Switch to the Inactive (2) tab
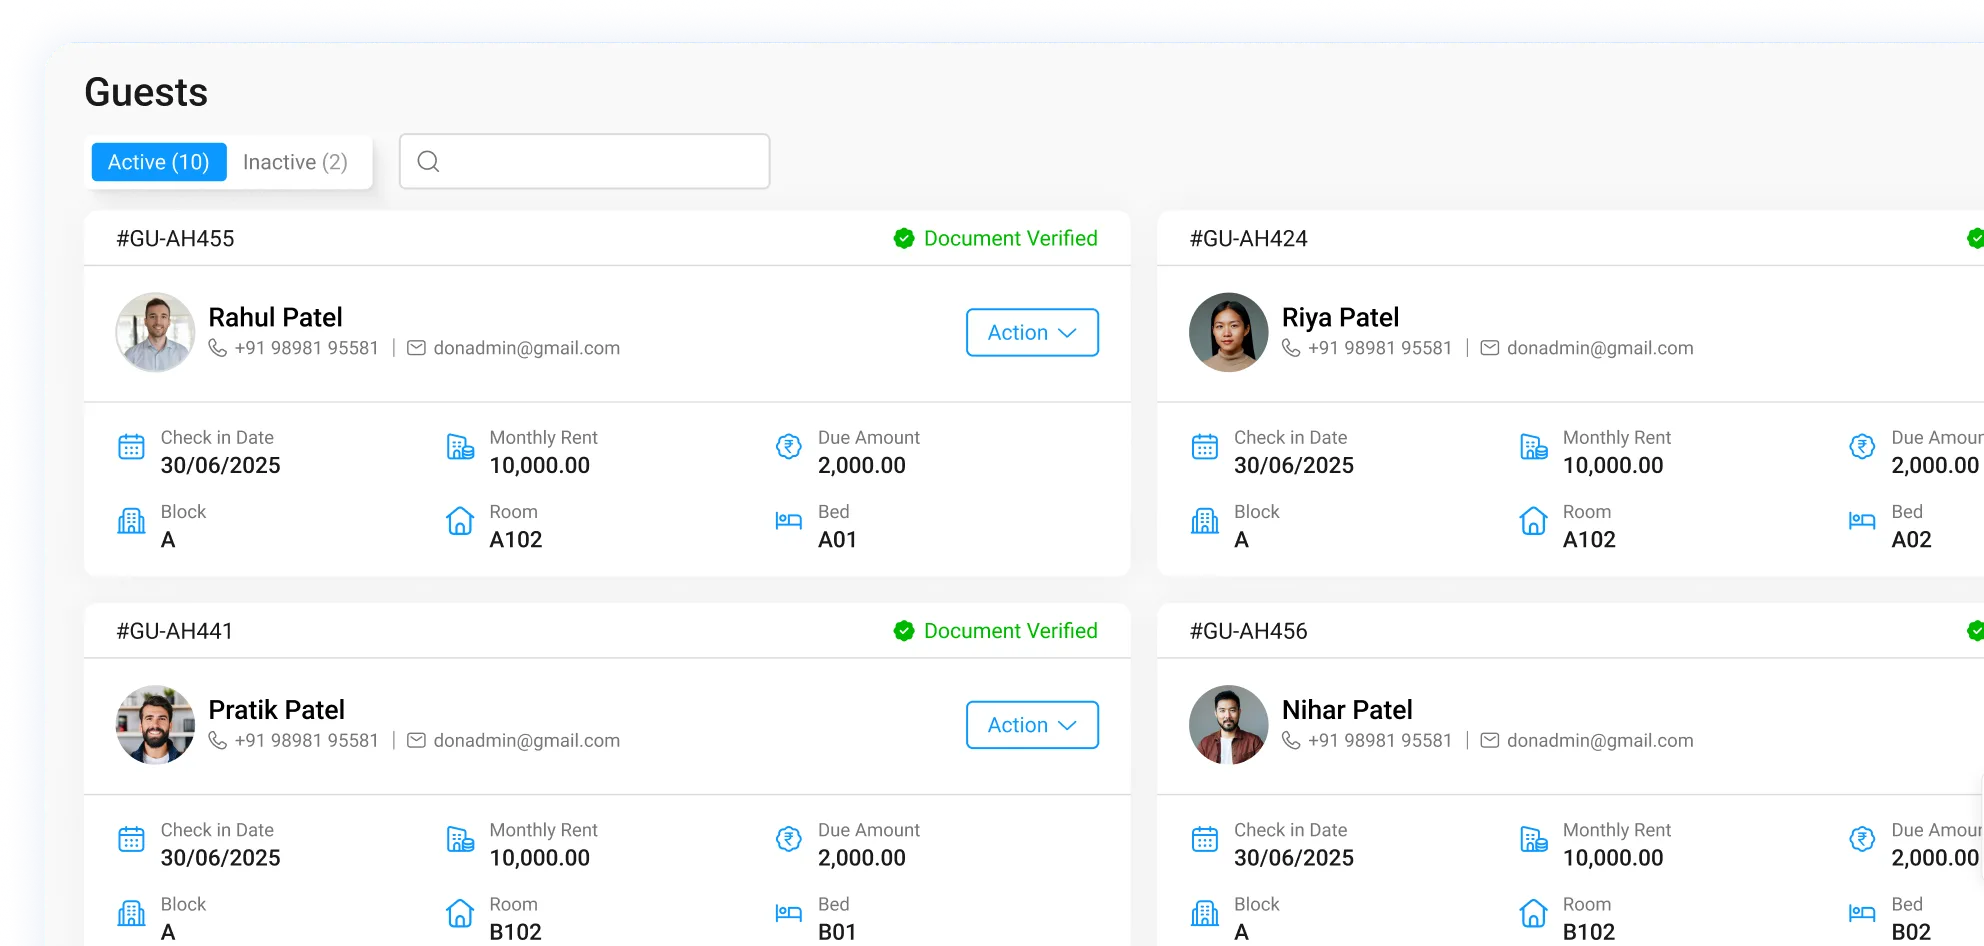1984x946 pixels. [x=295, y=162]
